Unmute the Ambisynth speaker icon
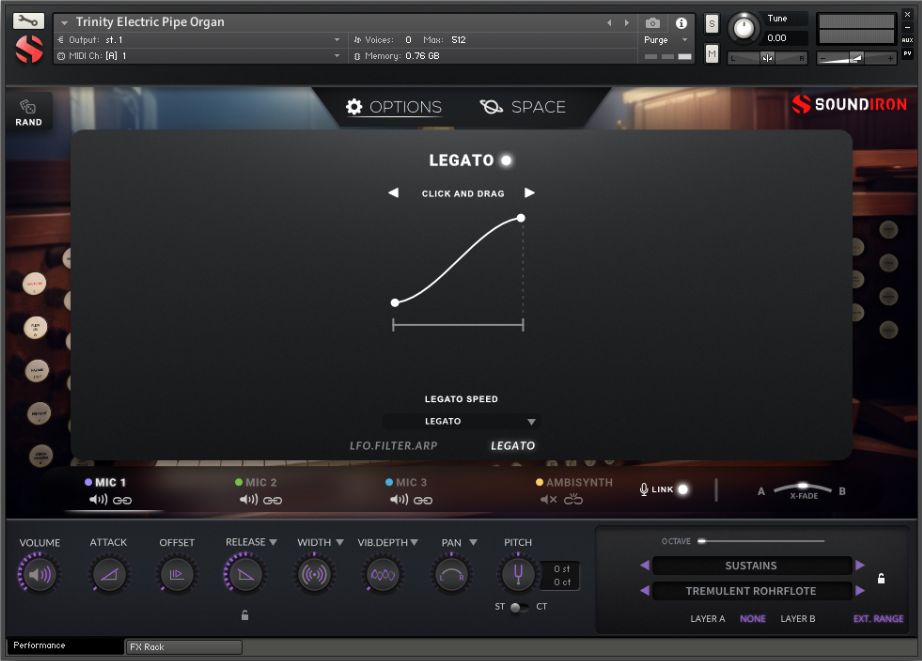The width and height of the screenshot is (922, 661). tap(549, 500)
